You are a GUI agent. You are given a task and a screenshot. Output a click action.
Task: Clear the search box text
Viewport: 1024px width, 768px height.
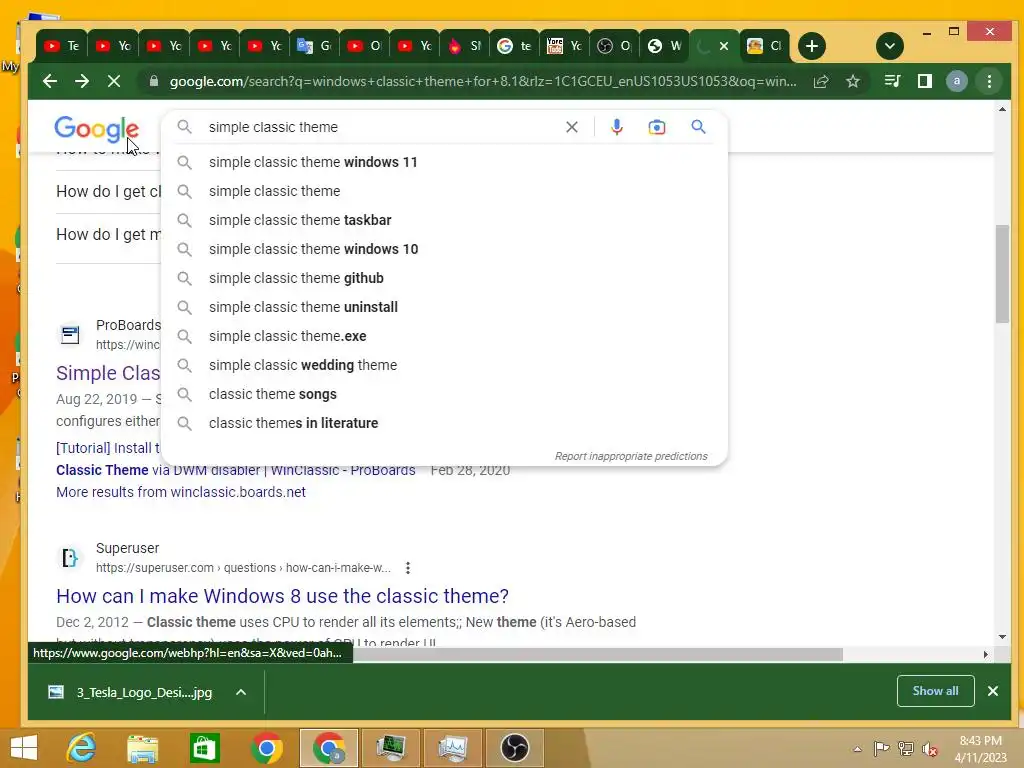[x=571, y=127]
